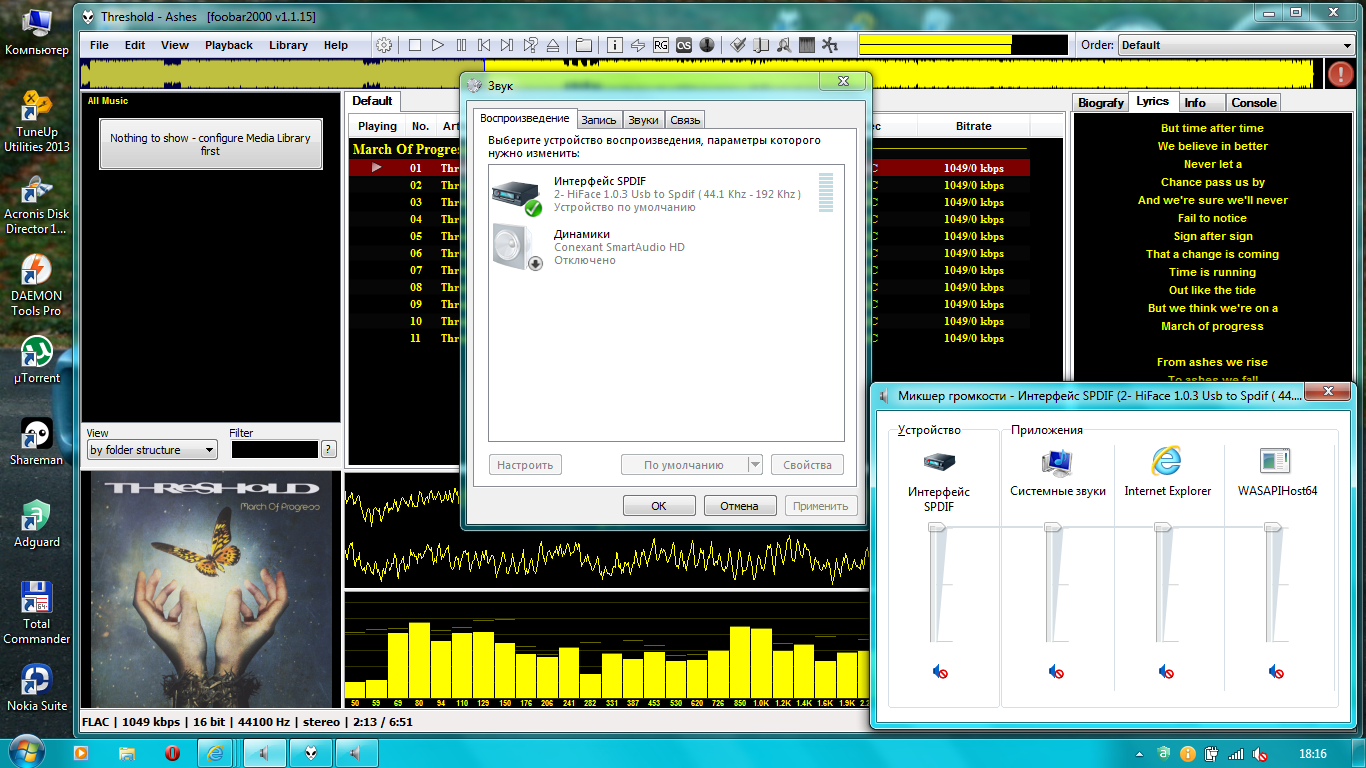Image resolution: width=1366 pixels, height=768 pixels.
Task: Click the Last.fm scrobbler icon
Action: 684,45
